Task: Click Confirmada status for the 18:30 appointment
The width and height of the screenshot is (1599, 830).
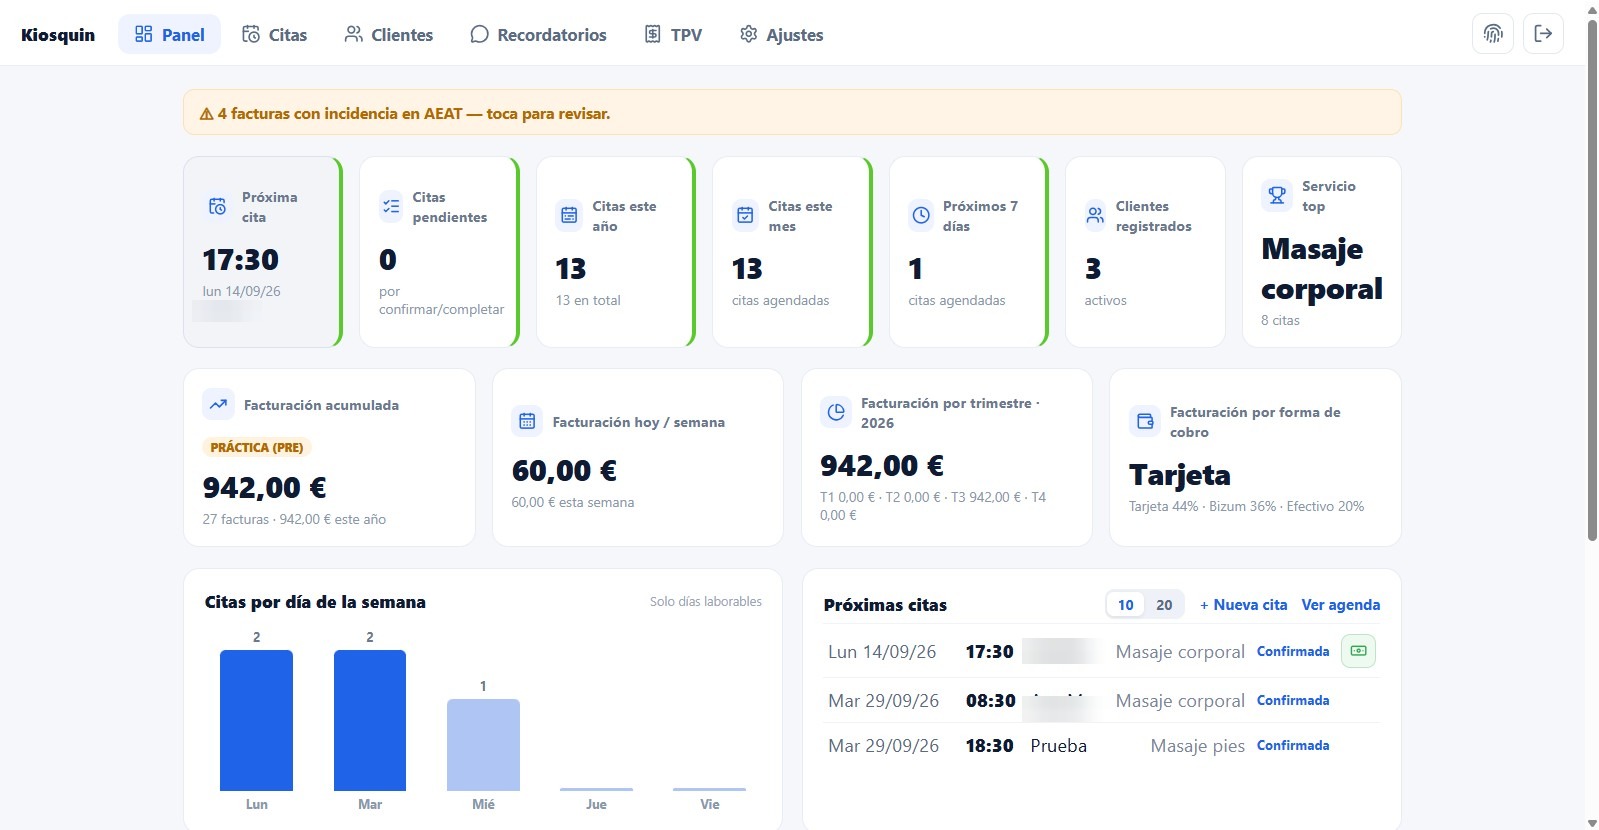Action: click(1293, 745)
